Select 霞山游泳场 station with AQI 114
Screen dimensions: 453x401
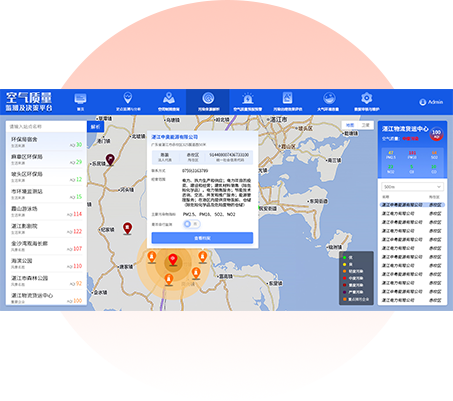pyautogui.click(x=46, y=211)
